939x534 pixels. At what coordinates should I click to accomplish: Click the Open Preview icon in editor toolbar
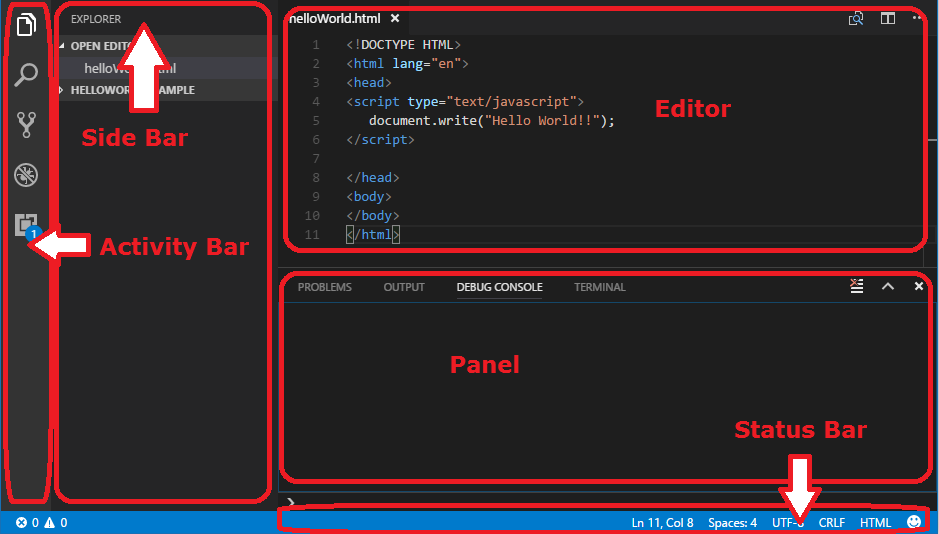click(856, 19)
